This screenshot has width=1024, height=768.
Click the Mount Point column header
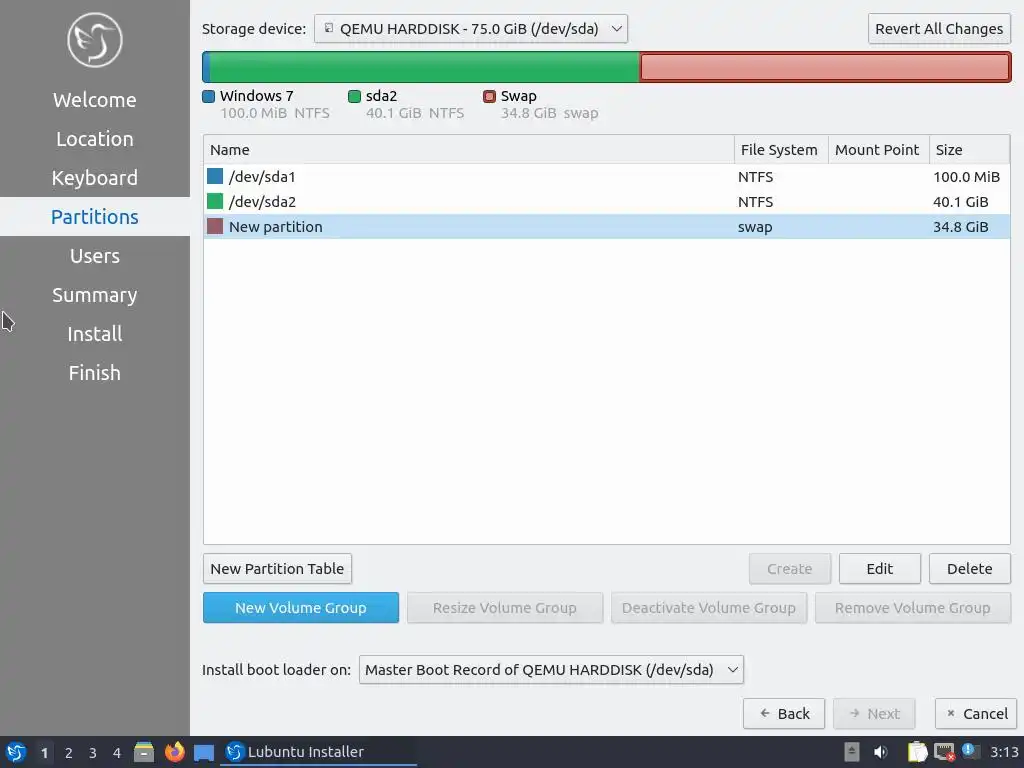click(x=878, y=150)
